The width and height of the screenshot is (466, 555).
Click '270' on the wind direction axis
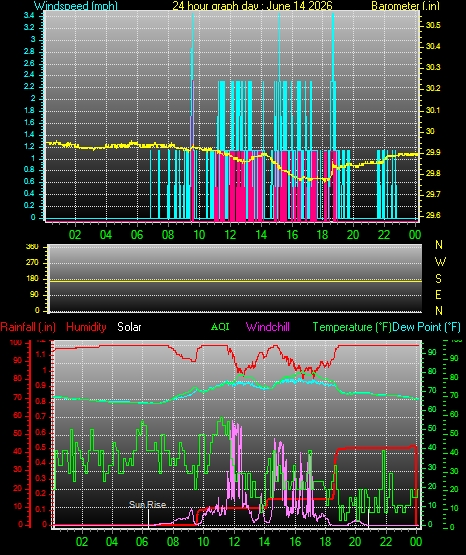coord(32,263)
